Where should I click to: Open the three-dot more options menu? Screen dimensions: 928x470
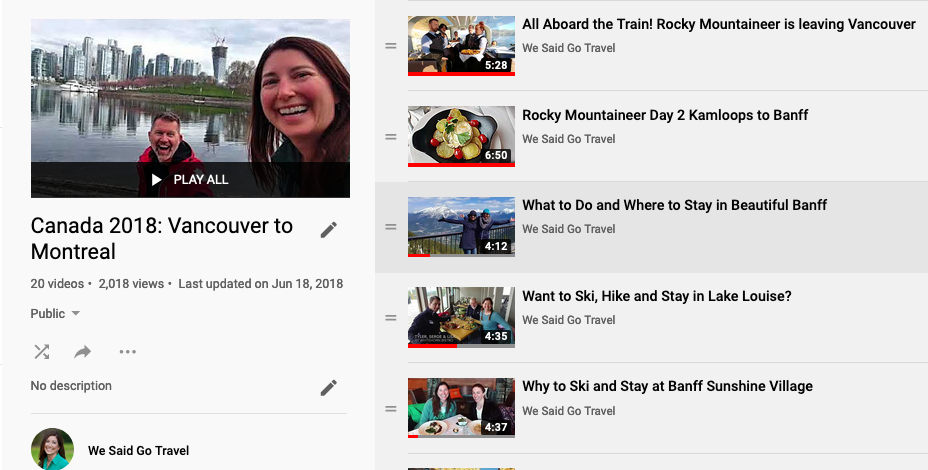coord(127,351)
